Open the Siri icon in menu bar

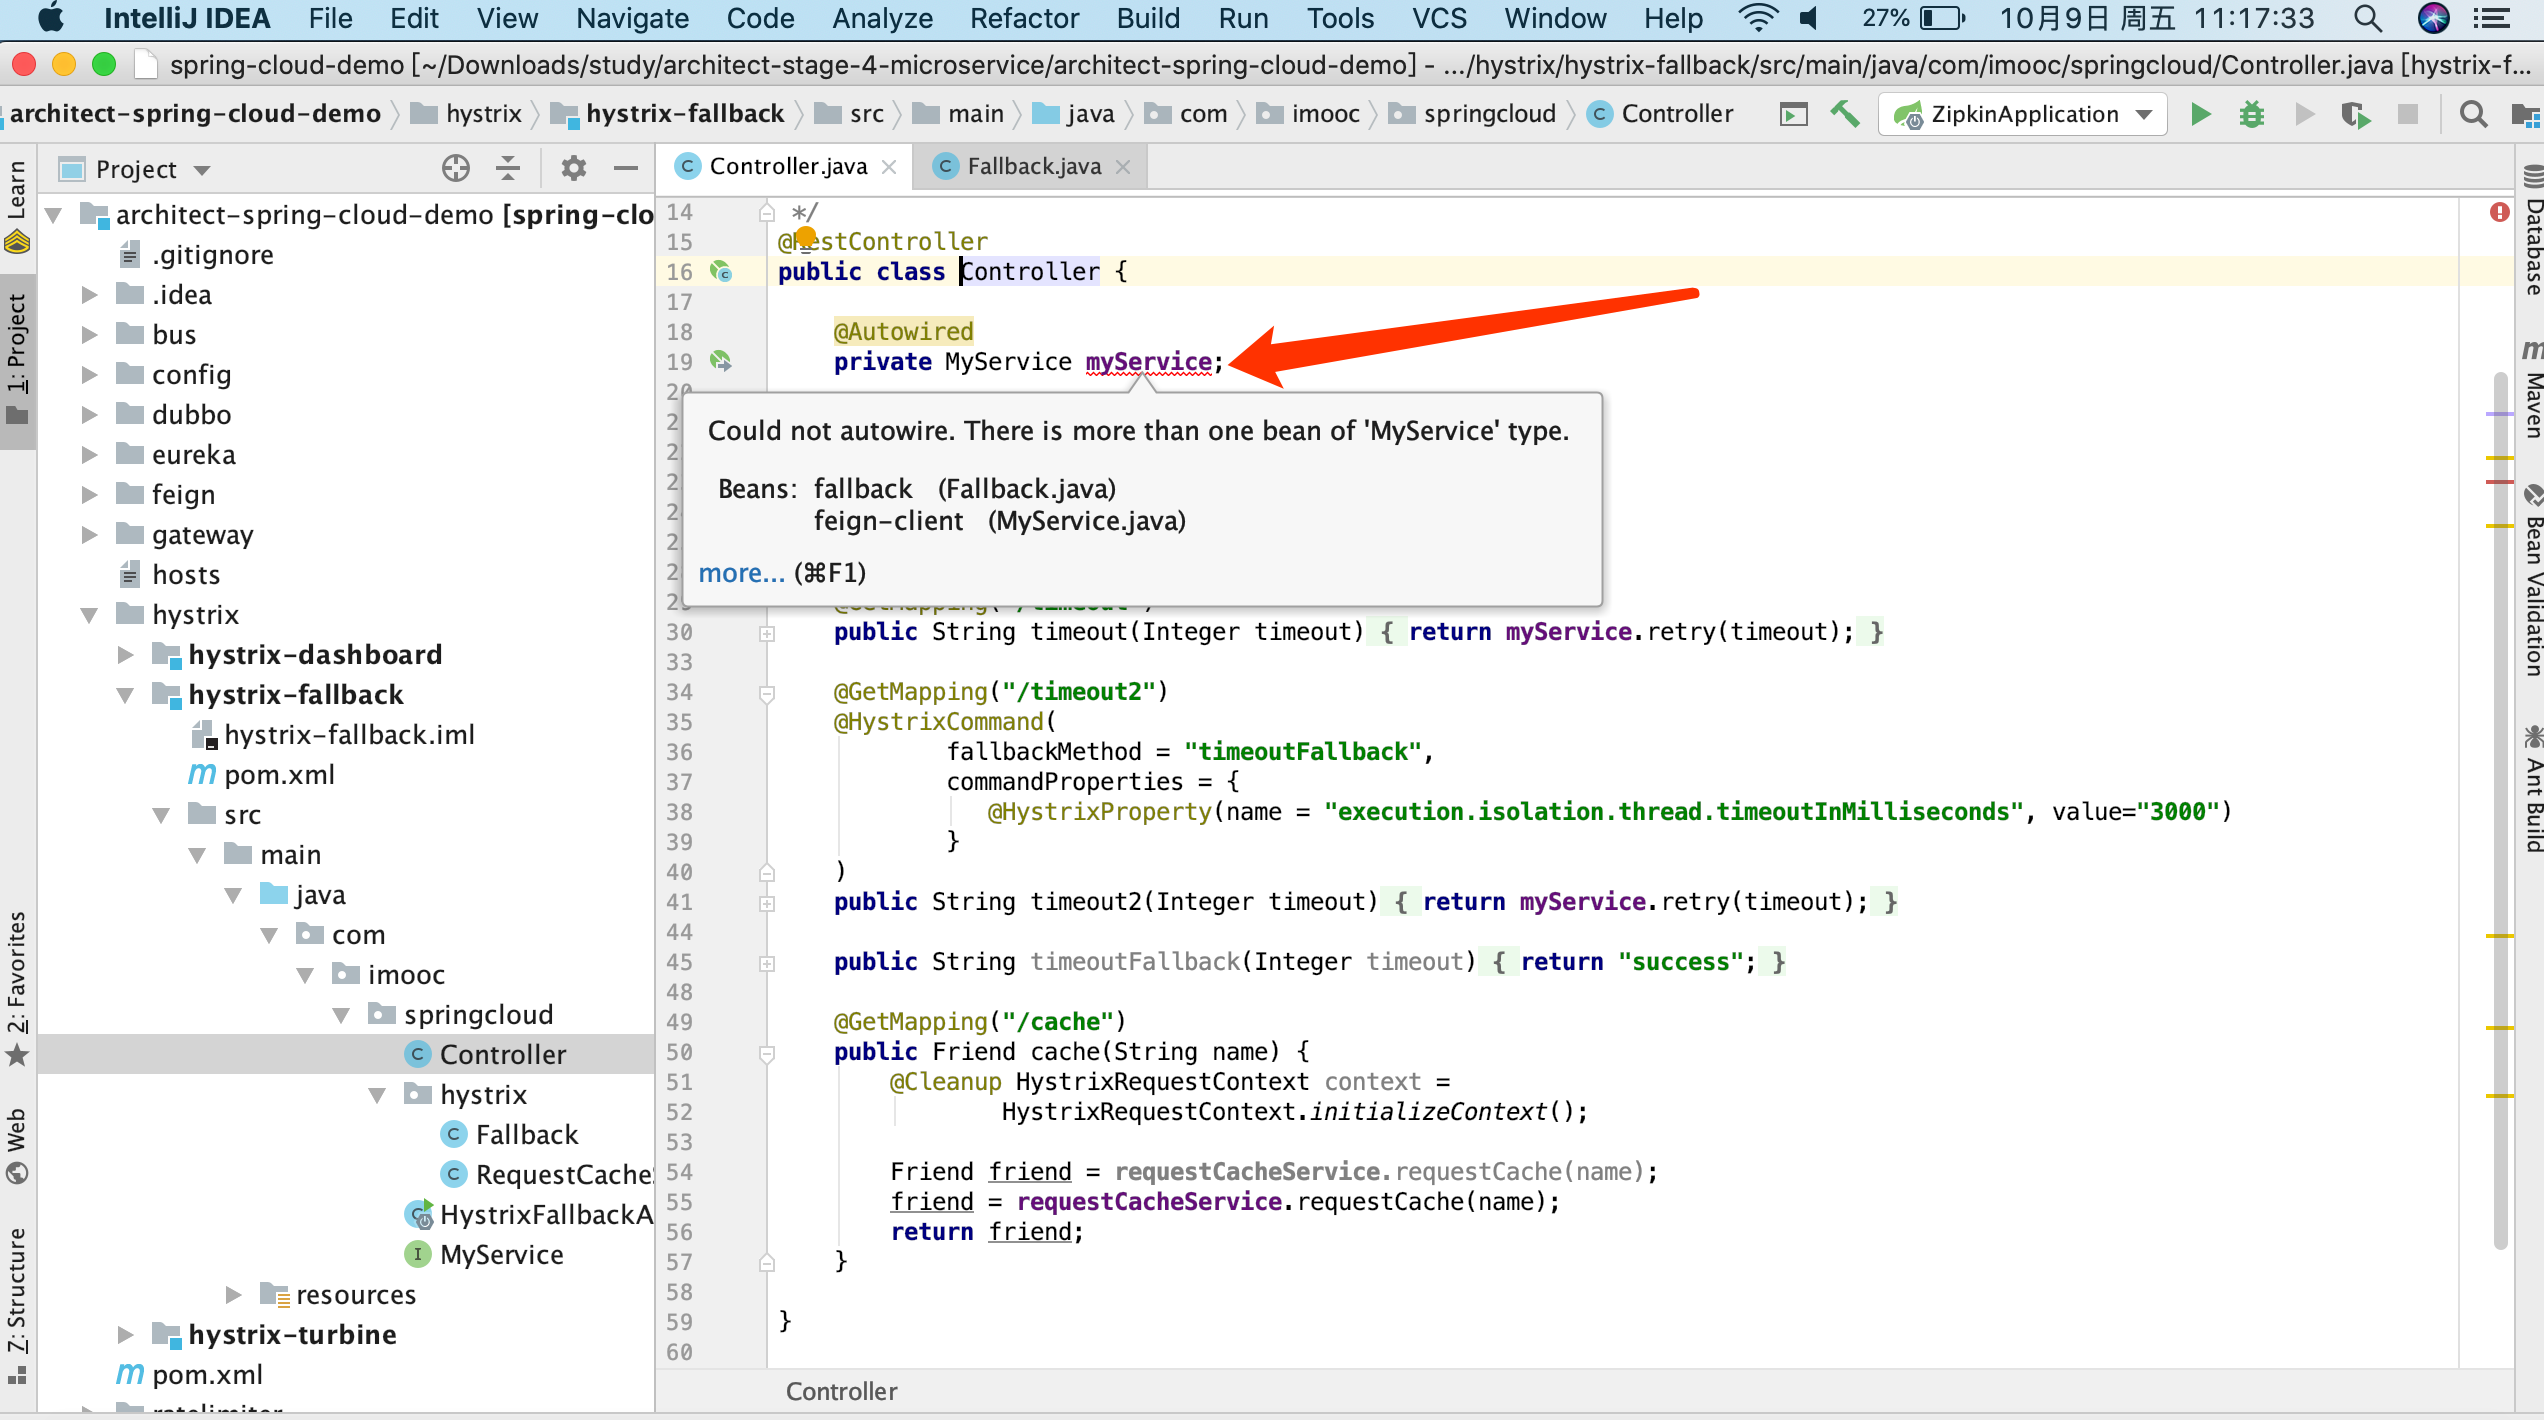point(2433,18)
